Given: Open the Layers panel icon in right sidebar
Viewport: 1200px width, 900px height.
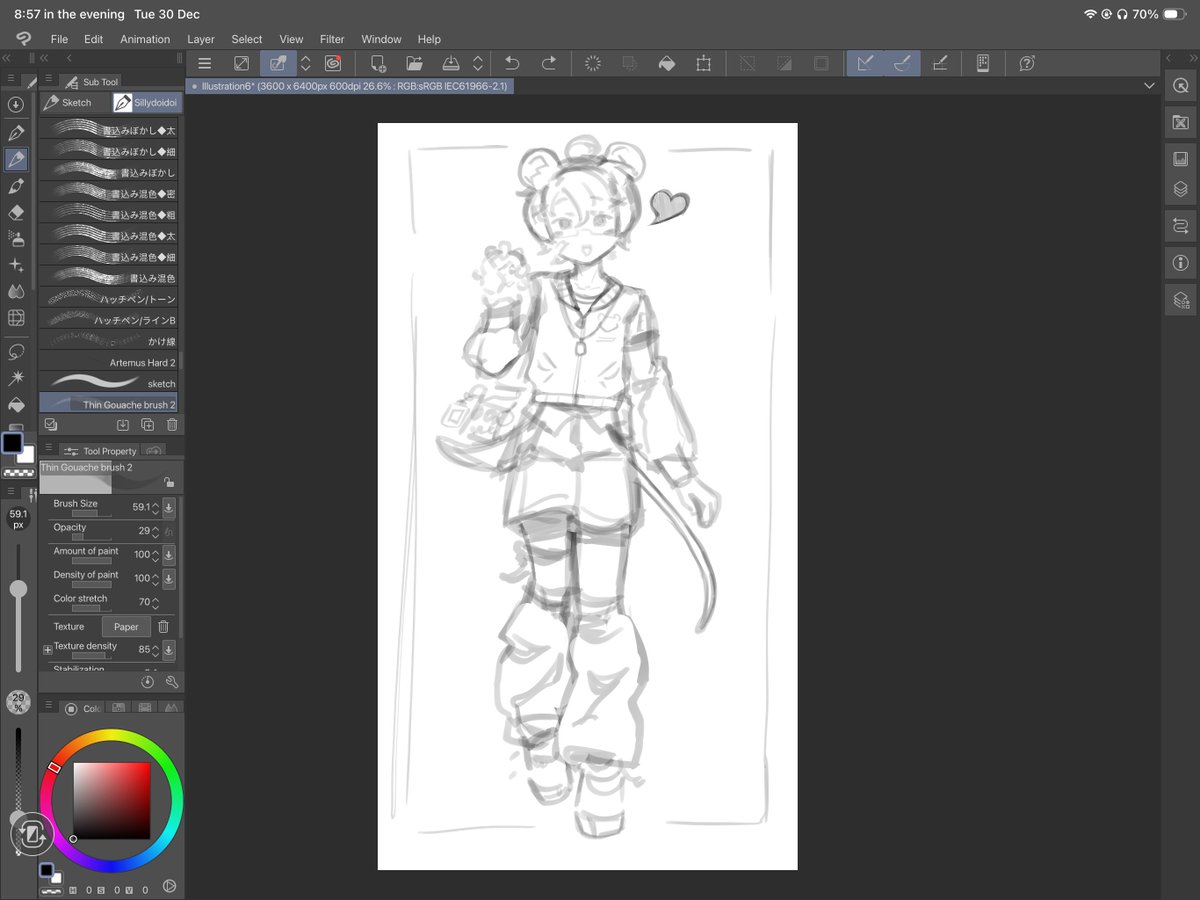Looking at the screenshot, I should tap(1181, 188).
